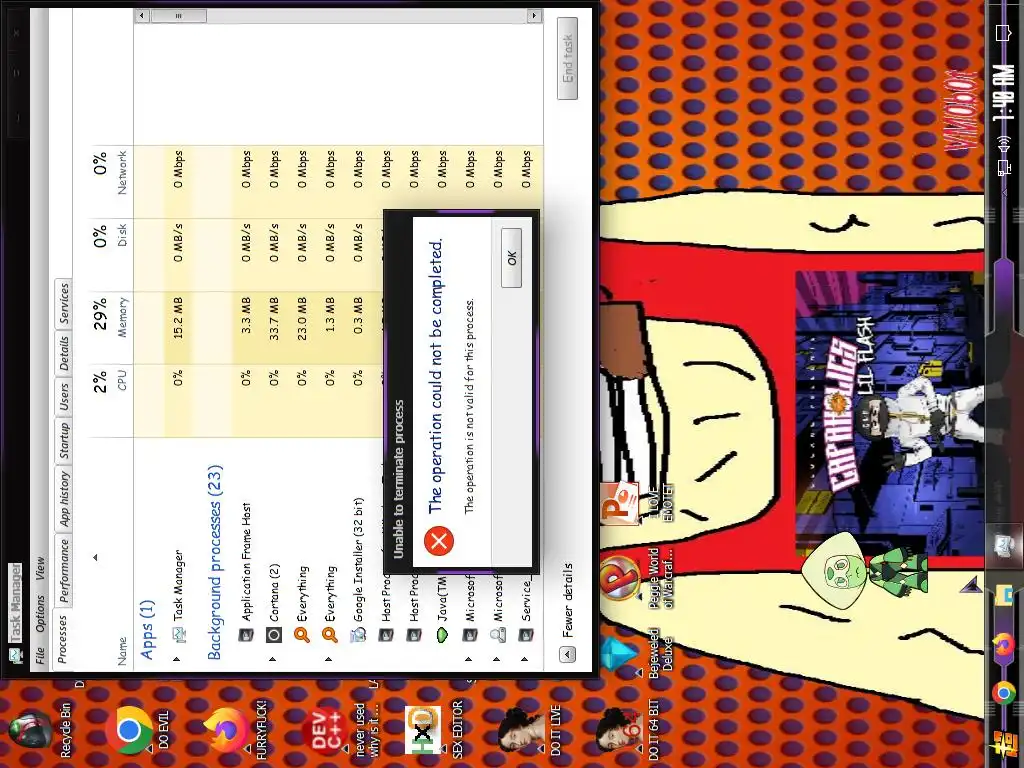The height and width of the screenshot is (768, 1024).
Task: Switch to the Users tab
Action: (x=64, y=396)
